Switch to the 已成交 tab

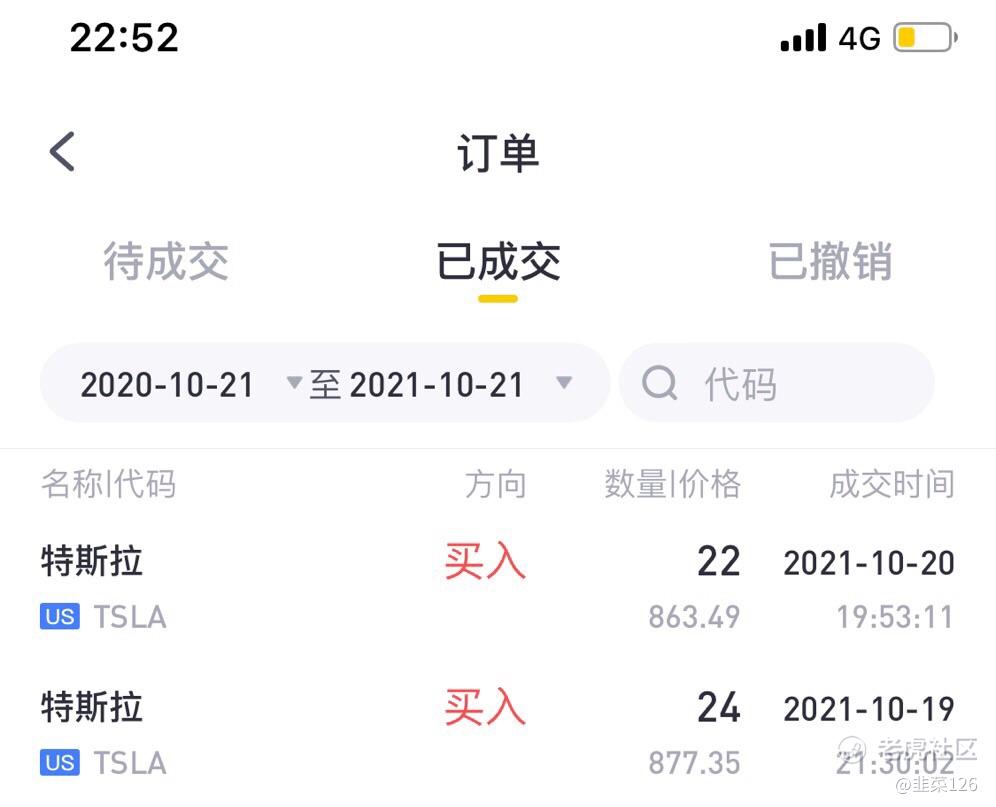pos(498,261)
